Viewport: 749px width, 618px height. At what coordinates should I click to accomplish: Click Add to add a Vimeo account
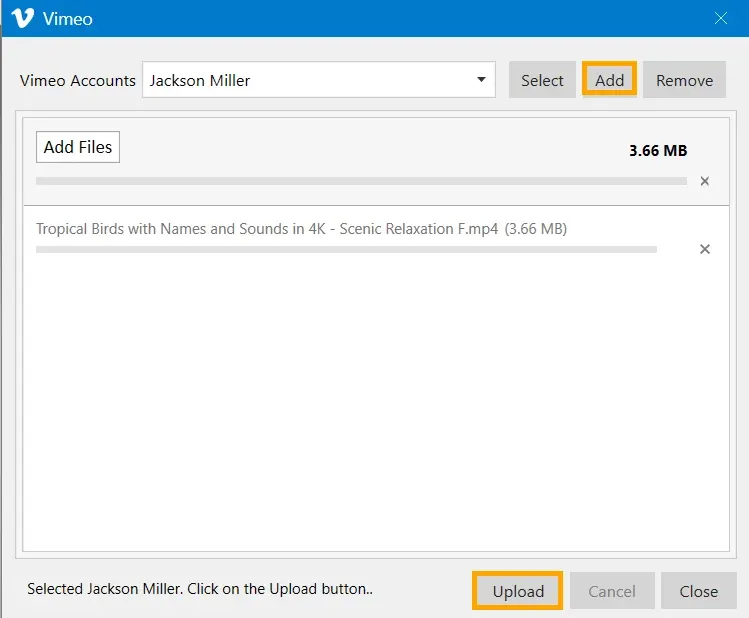(x=610, y=80)
